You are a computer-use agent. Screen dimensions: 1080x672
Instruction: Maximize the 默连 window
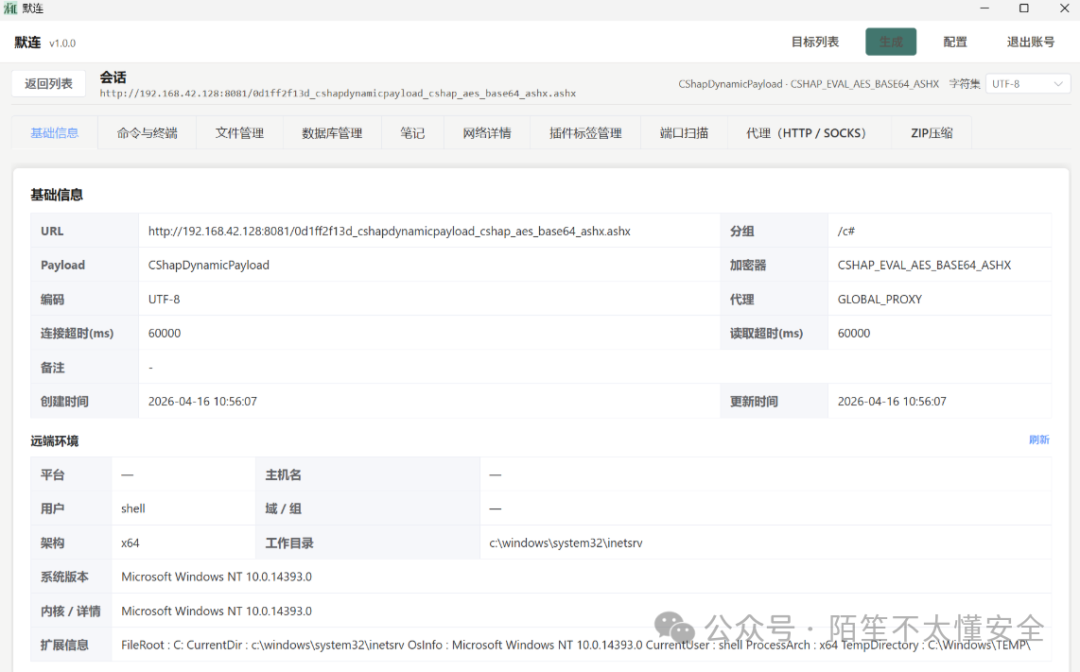coord(1024,8)
